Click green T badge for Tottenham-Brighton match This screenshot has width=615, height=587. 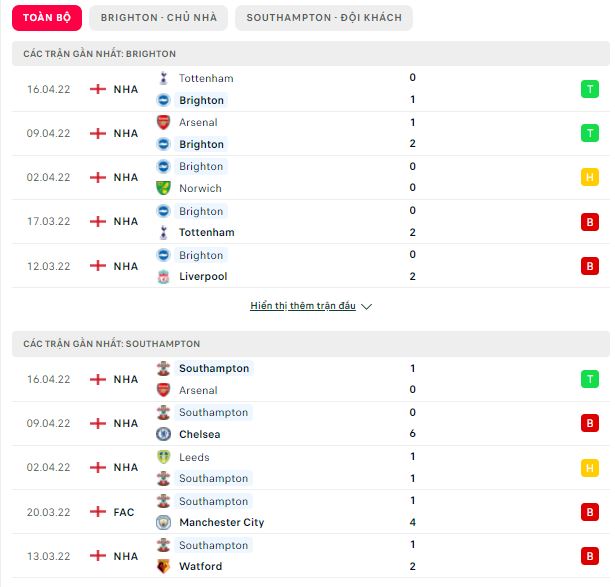point(590,89)
